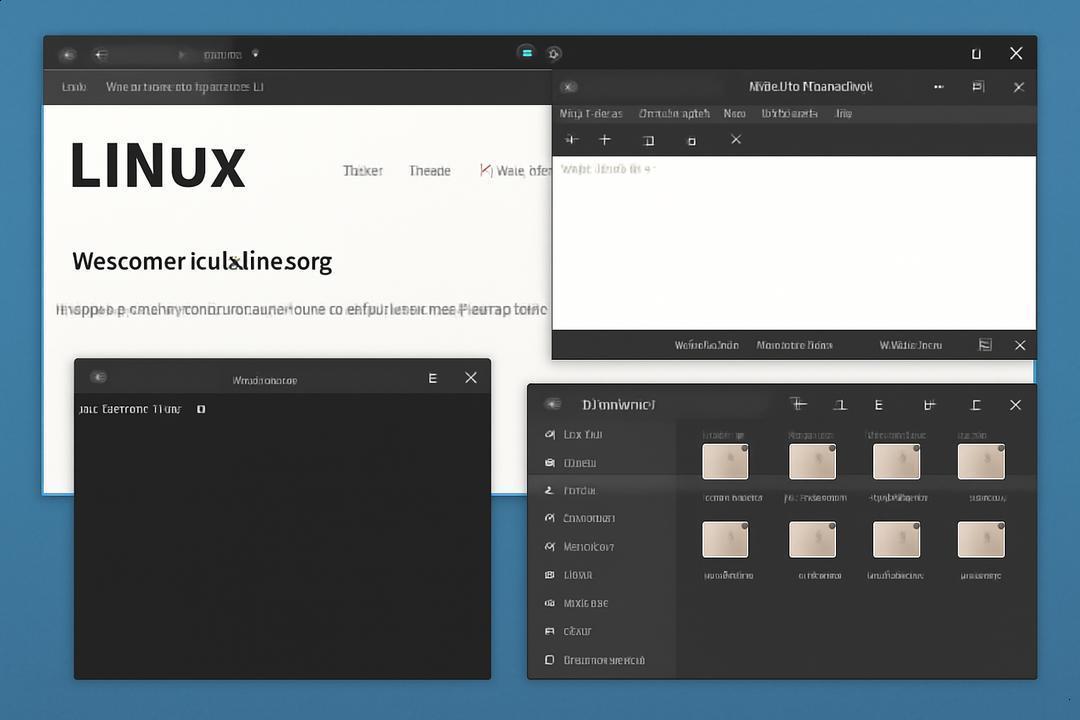
Task: Click the third status bar label starting with "W"
Action: click(911, 345)
